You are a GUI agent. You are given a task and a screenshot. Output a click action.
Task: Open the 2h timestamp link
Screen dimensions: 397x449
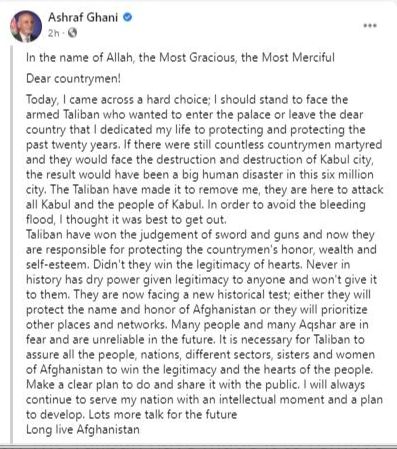[53, 33]
